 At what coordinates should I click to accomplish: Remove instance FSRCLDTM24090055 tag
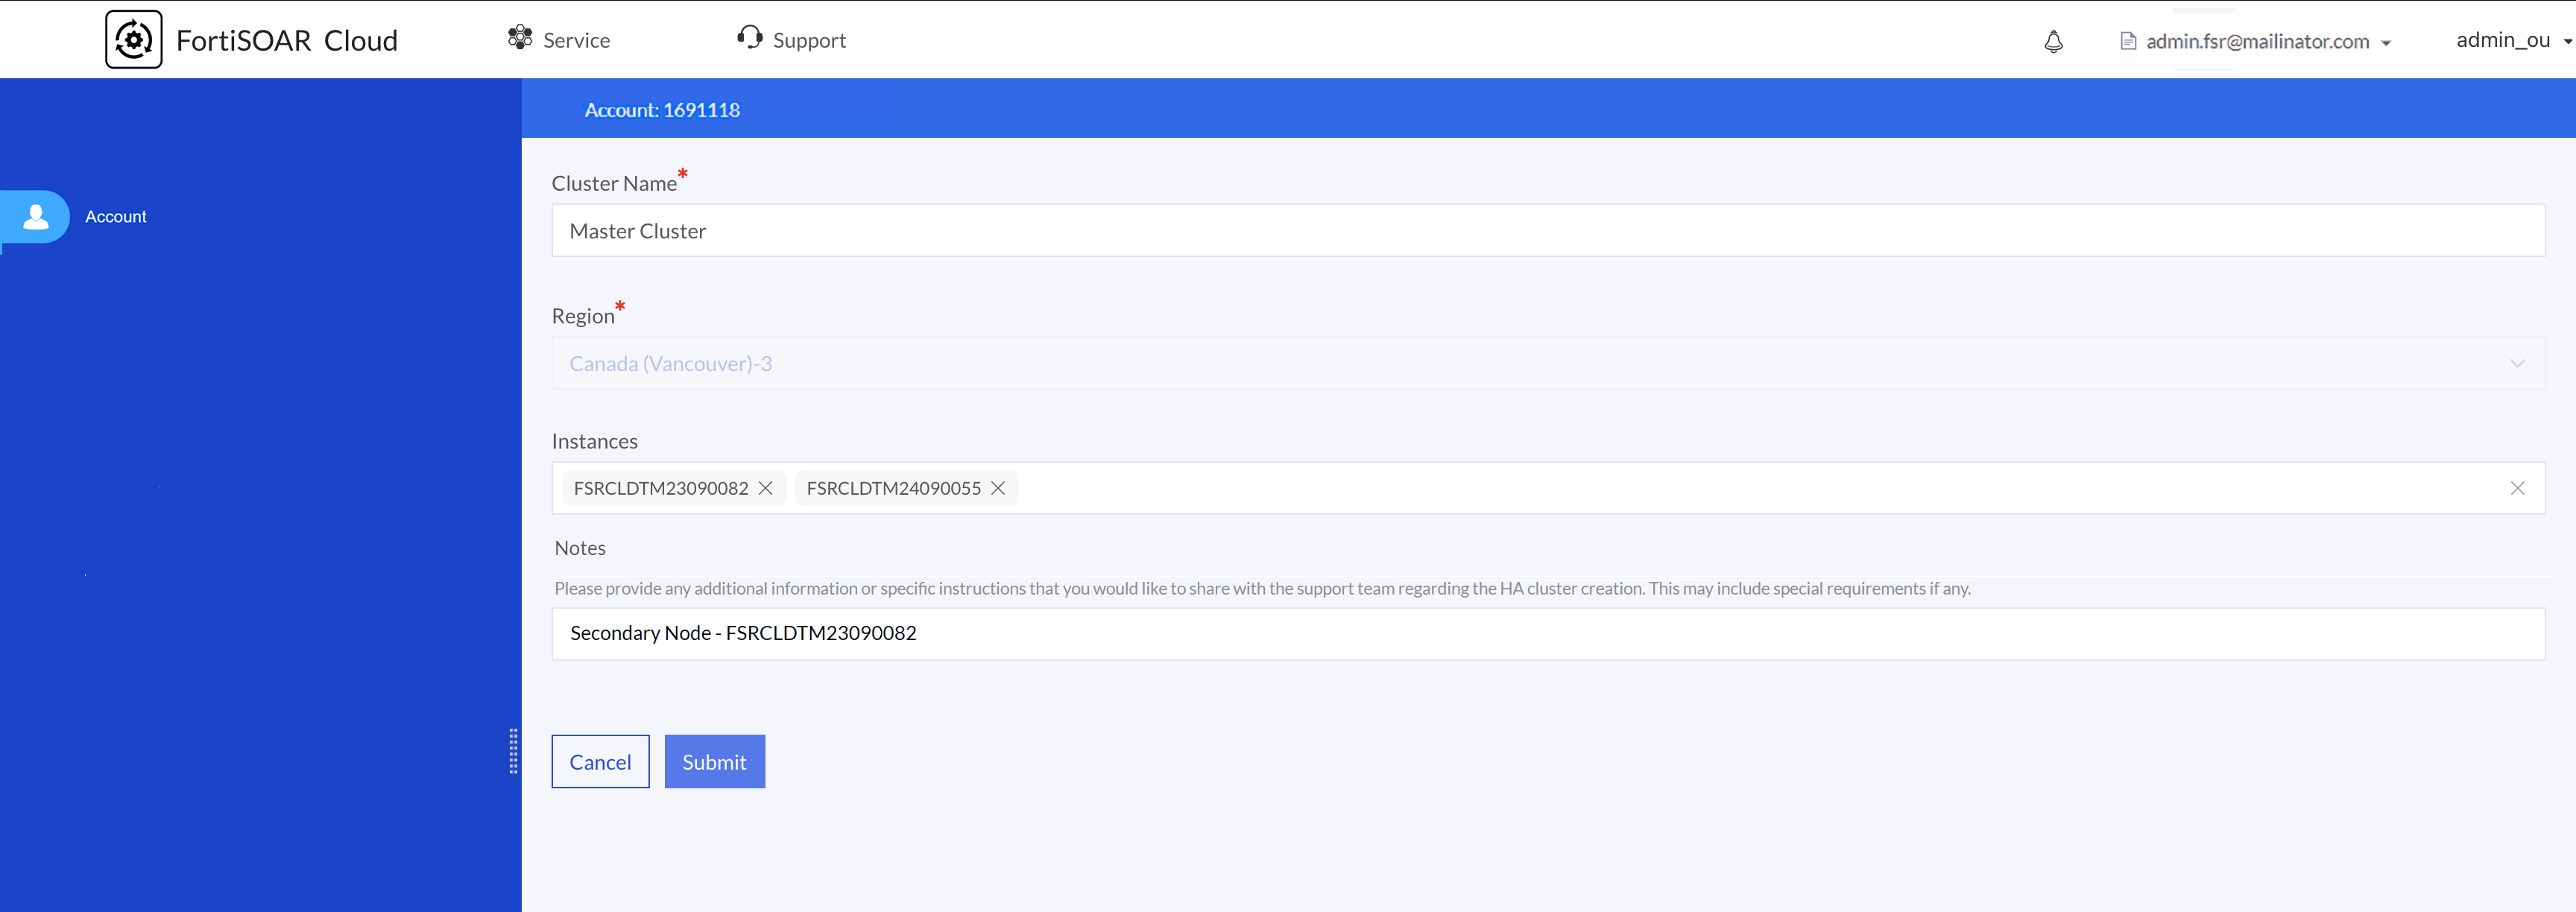[x=997, y=488]
